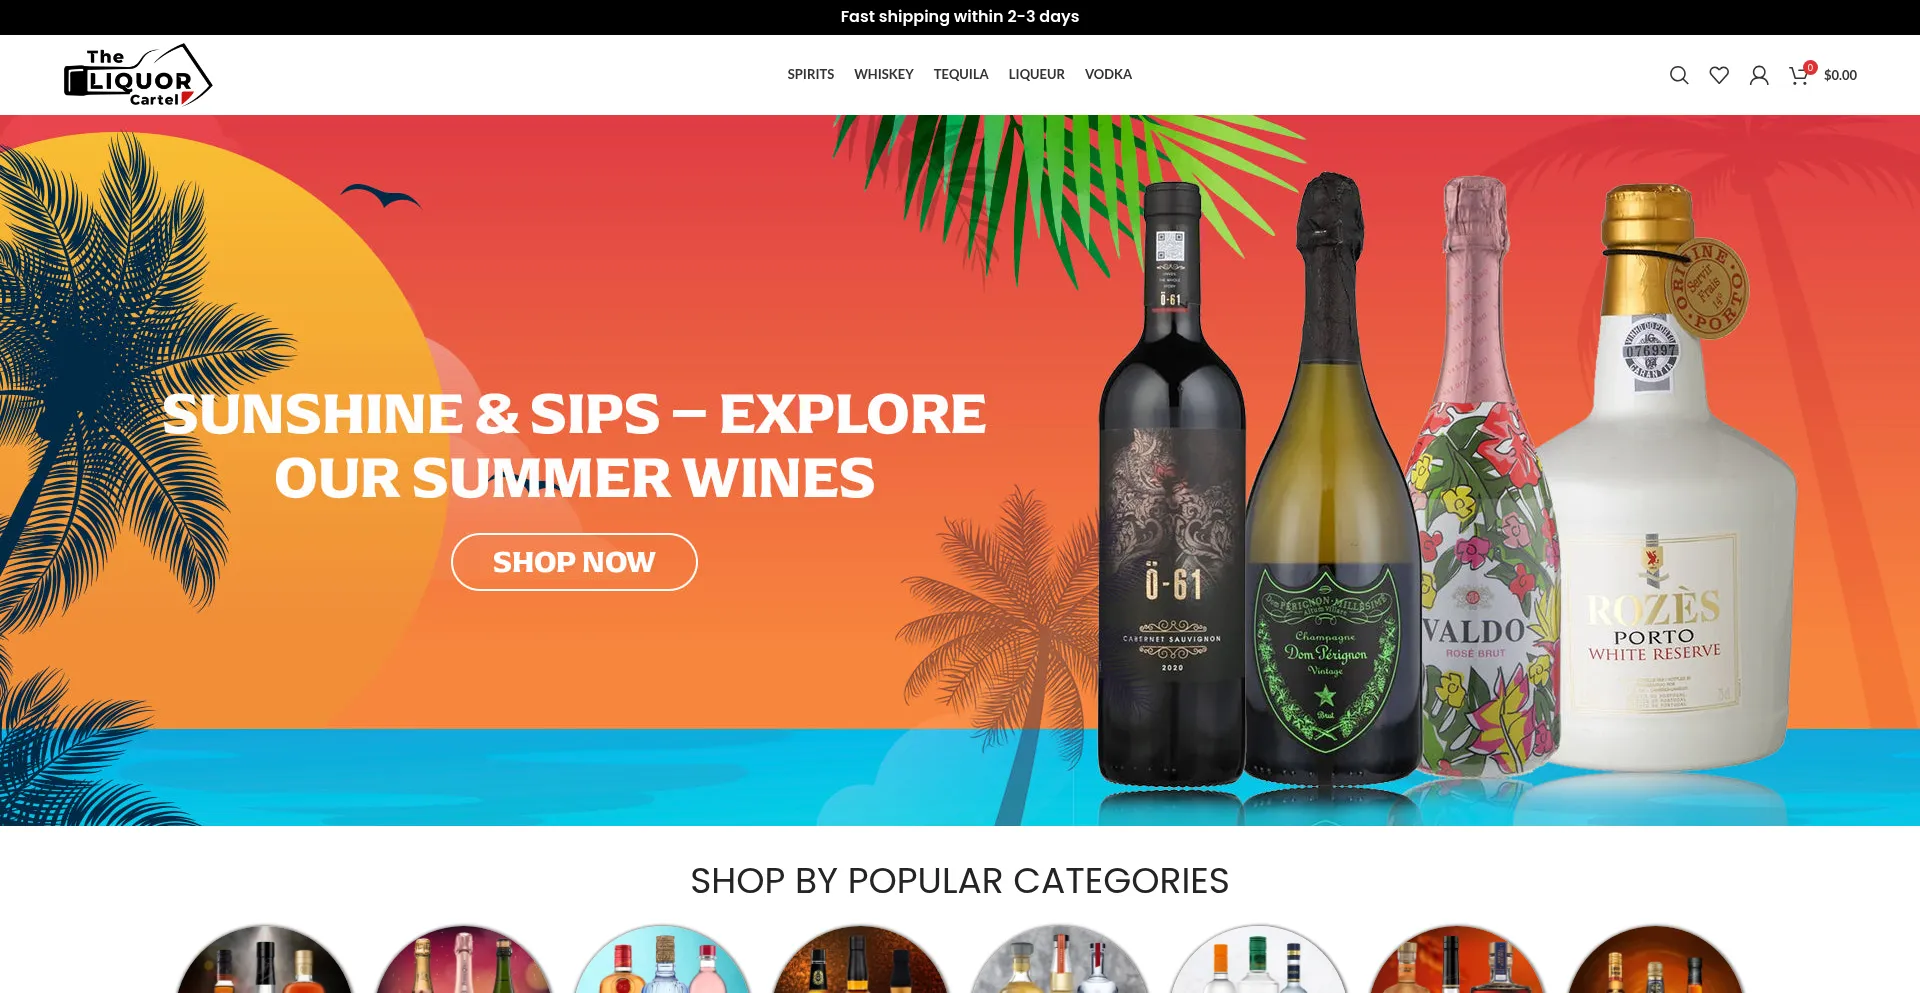
Task: Open the SPIRITS menu
Action: click(810, 74)
